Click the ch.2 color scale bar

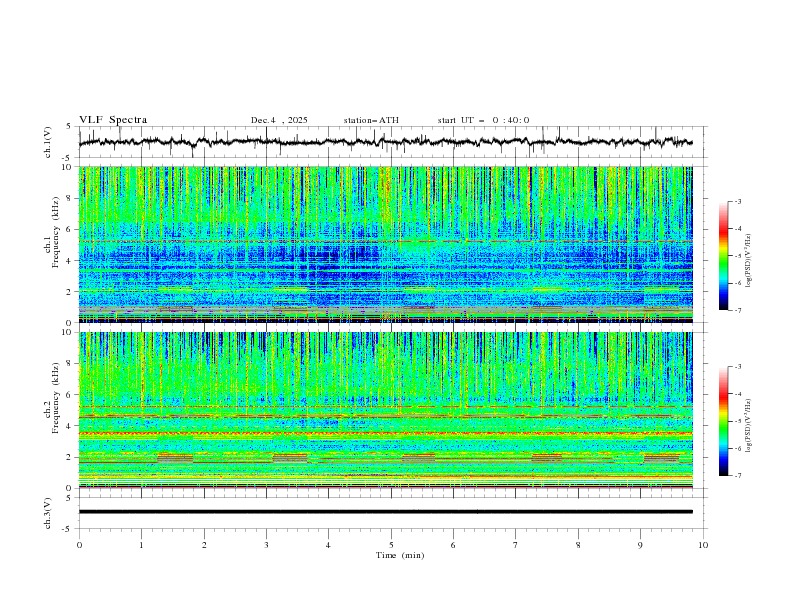point(723,421)
